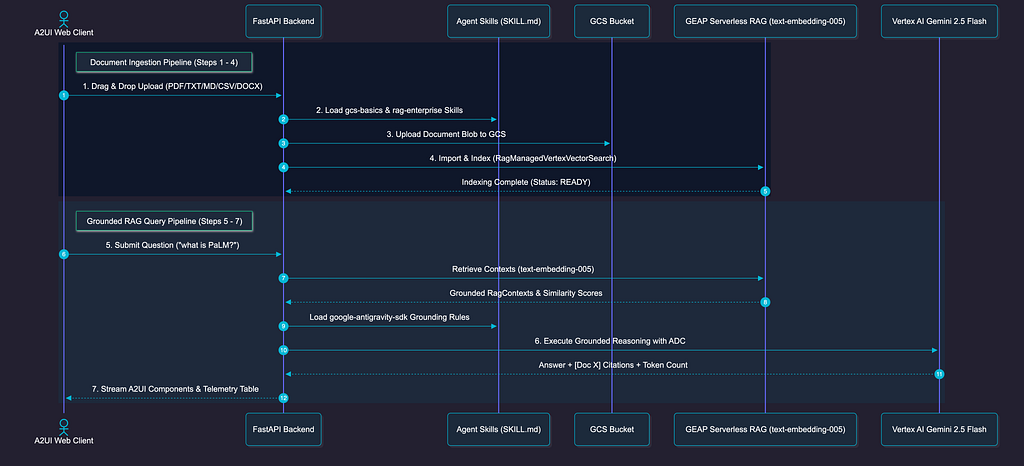This screenshot has width=1024, height=466.
Task: Click '2. Load gcs-basics & rag-enterprise Skills' label
Action: [390, 110]
